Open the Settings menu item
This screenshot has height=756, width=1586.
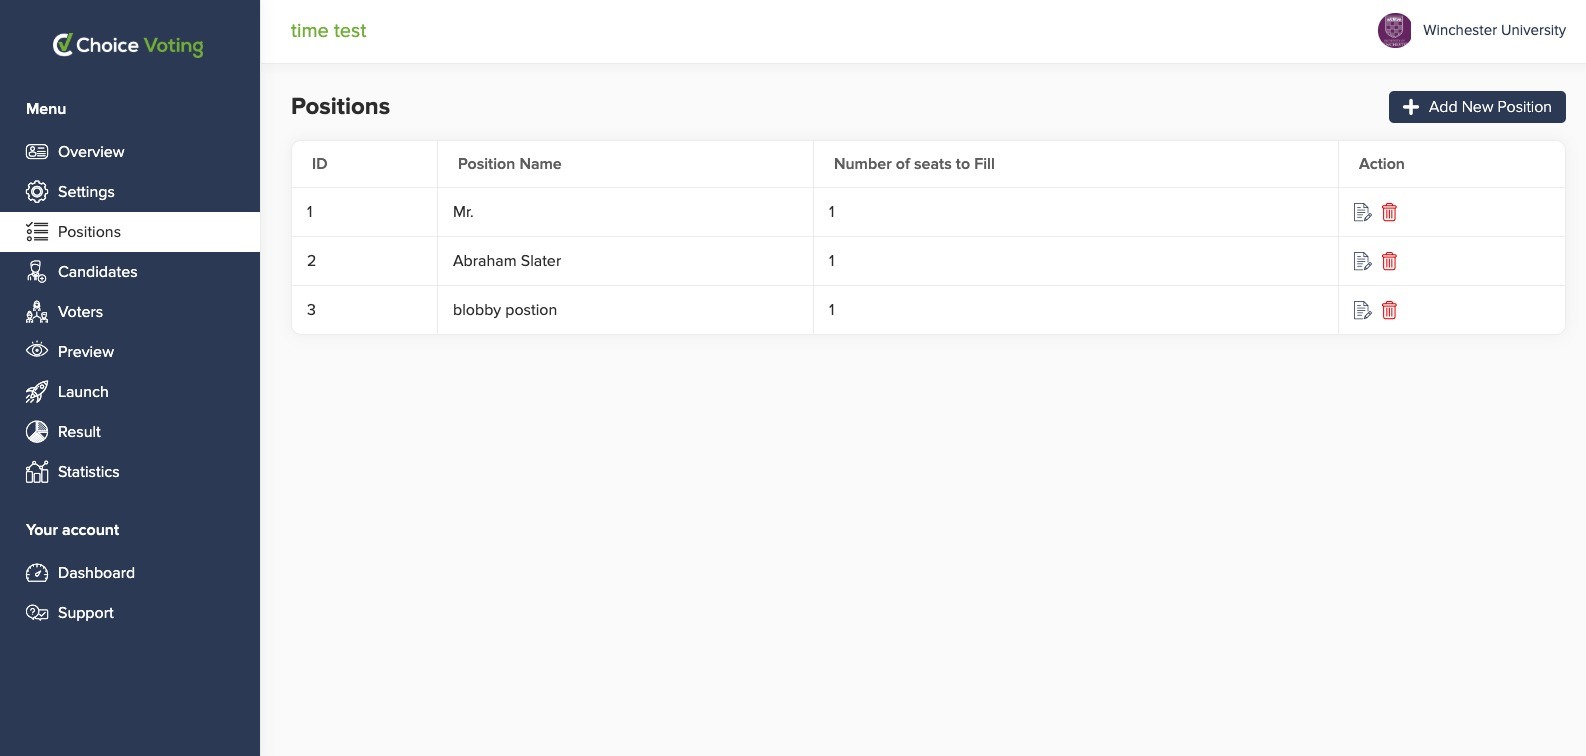[x=130, y=192]
